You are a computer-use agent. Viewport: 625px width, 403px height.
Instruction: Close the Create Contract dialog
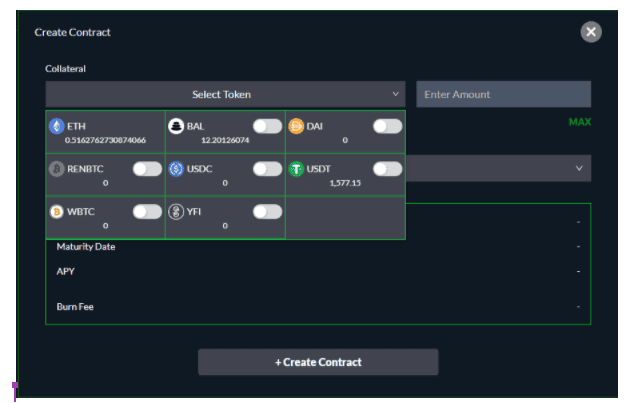[x=591, y=32]
